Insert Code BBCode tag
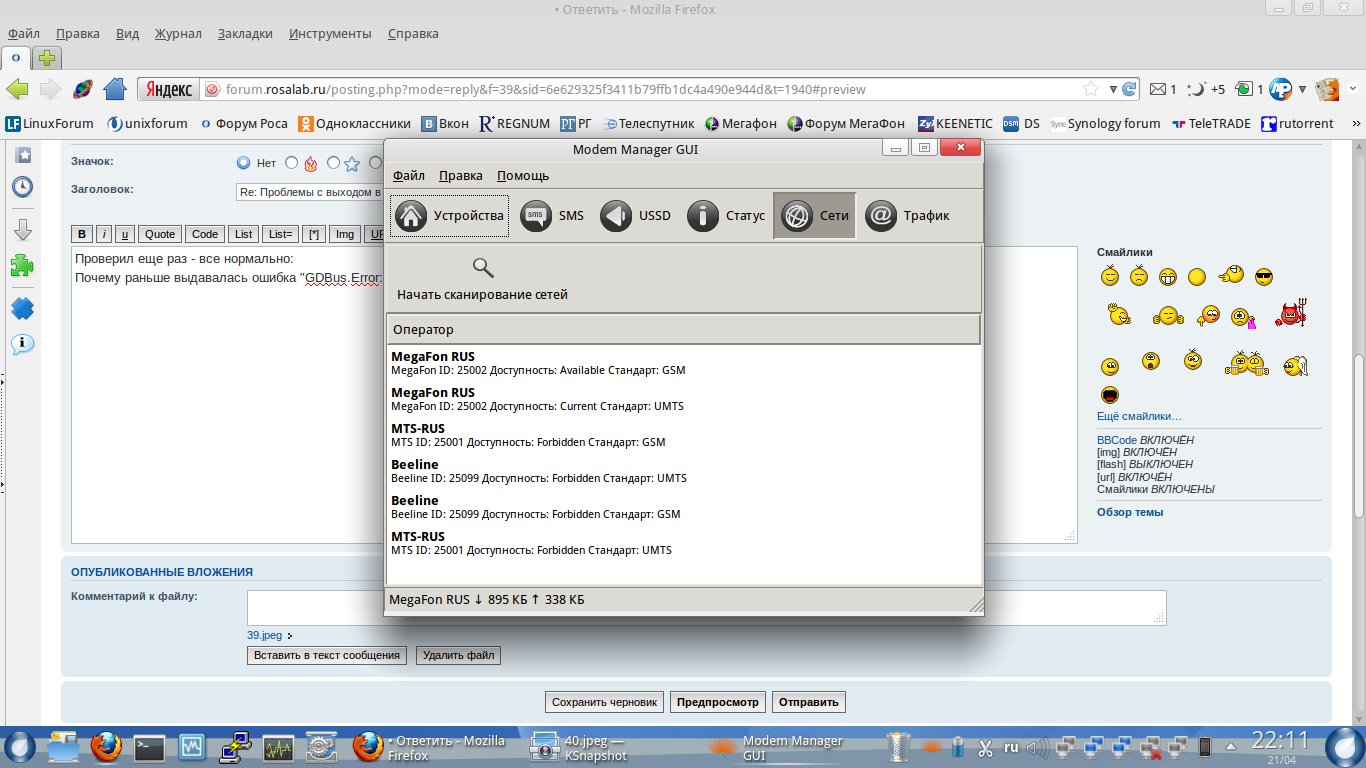 (x=205, y=234)
